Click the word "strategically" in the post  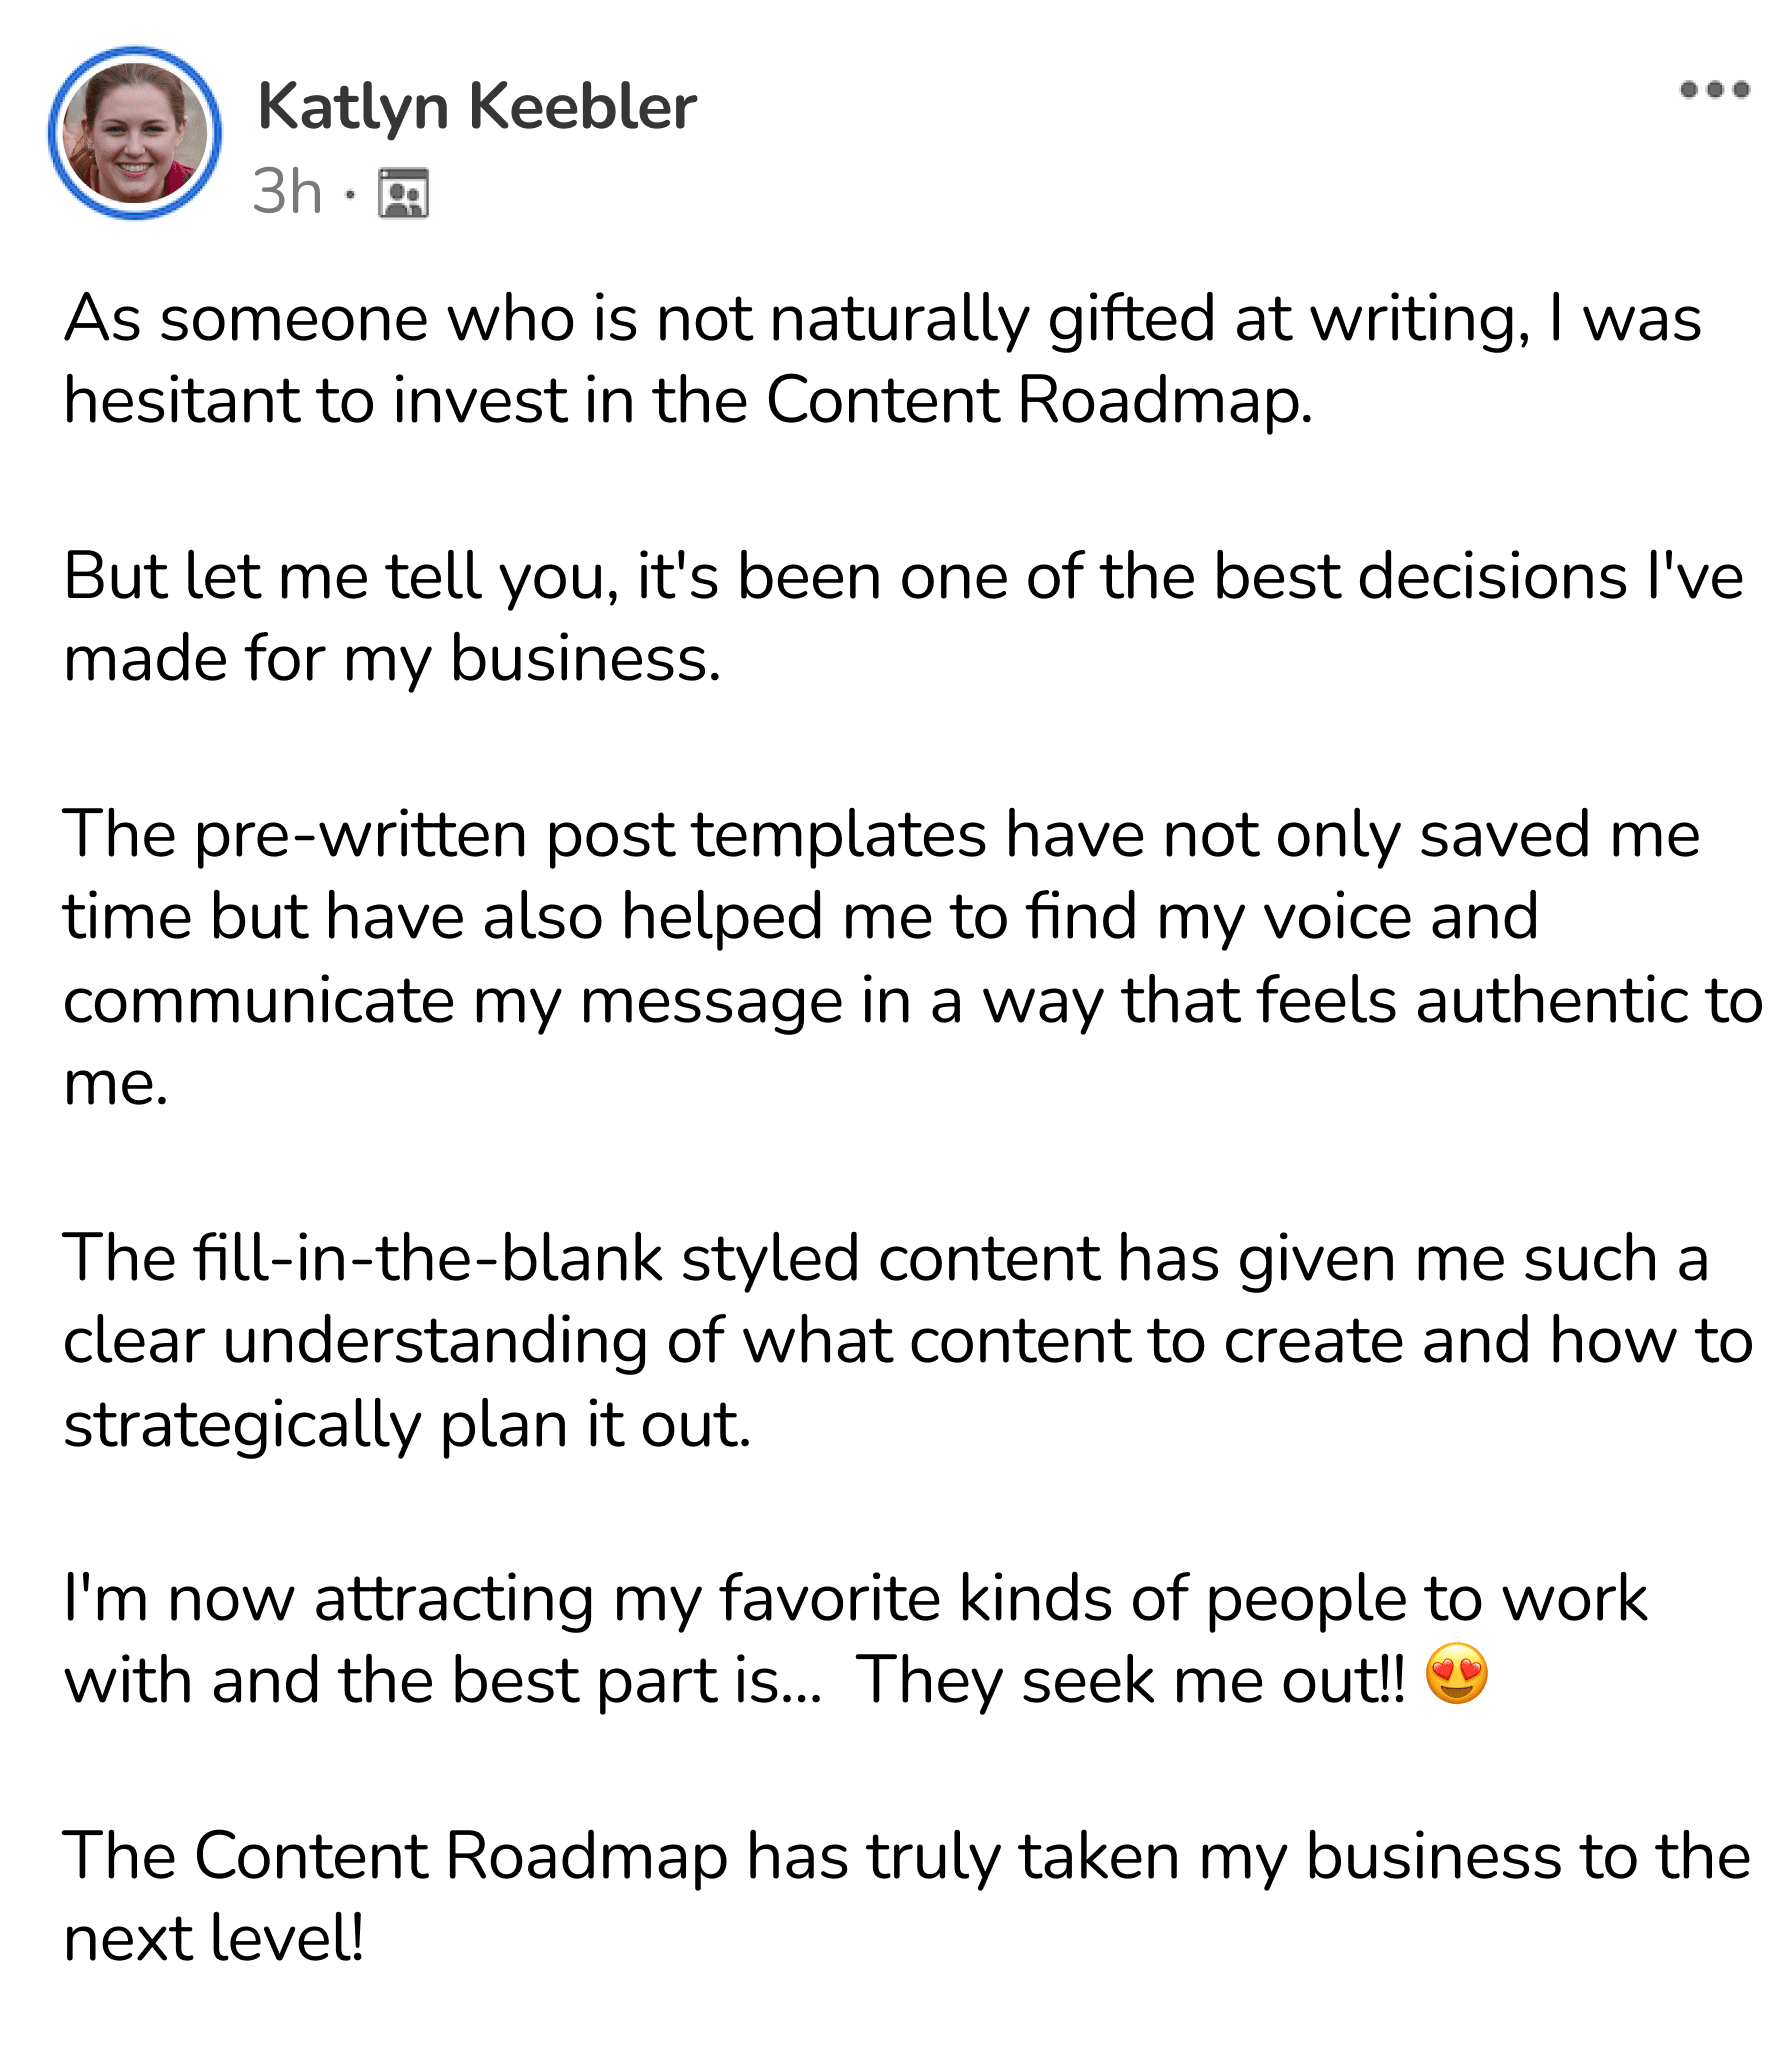242,1424
